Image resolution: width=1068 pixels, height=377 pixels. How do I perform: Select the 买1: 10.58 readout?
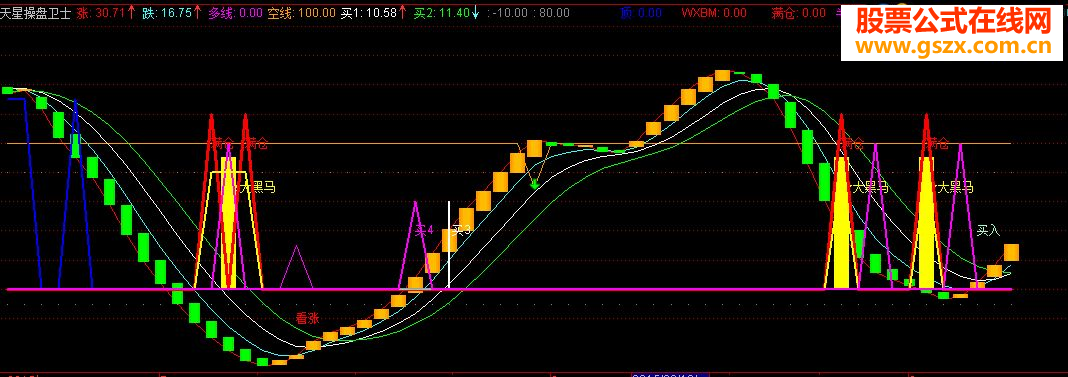tap(368, 12)
